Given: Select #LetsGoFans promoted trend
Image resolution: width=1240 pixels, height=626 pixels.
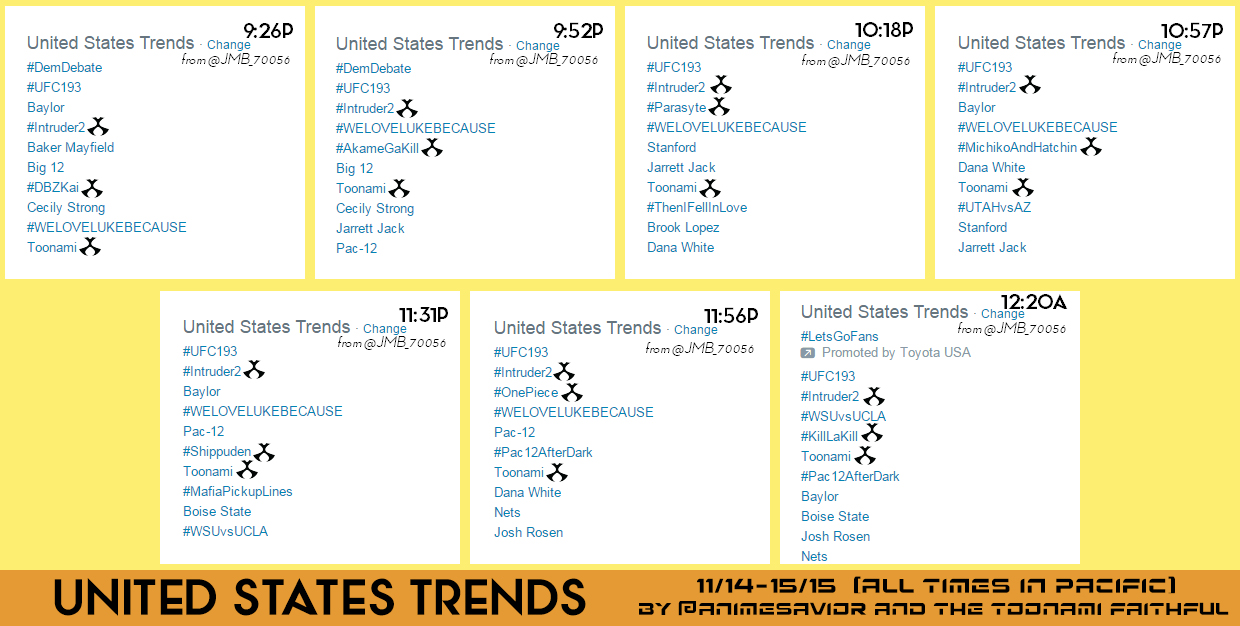Looking at the screenshot, I should (840, 336).
